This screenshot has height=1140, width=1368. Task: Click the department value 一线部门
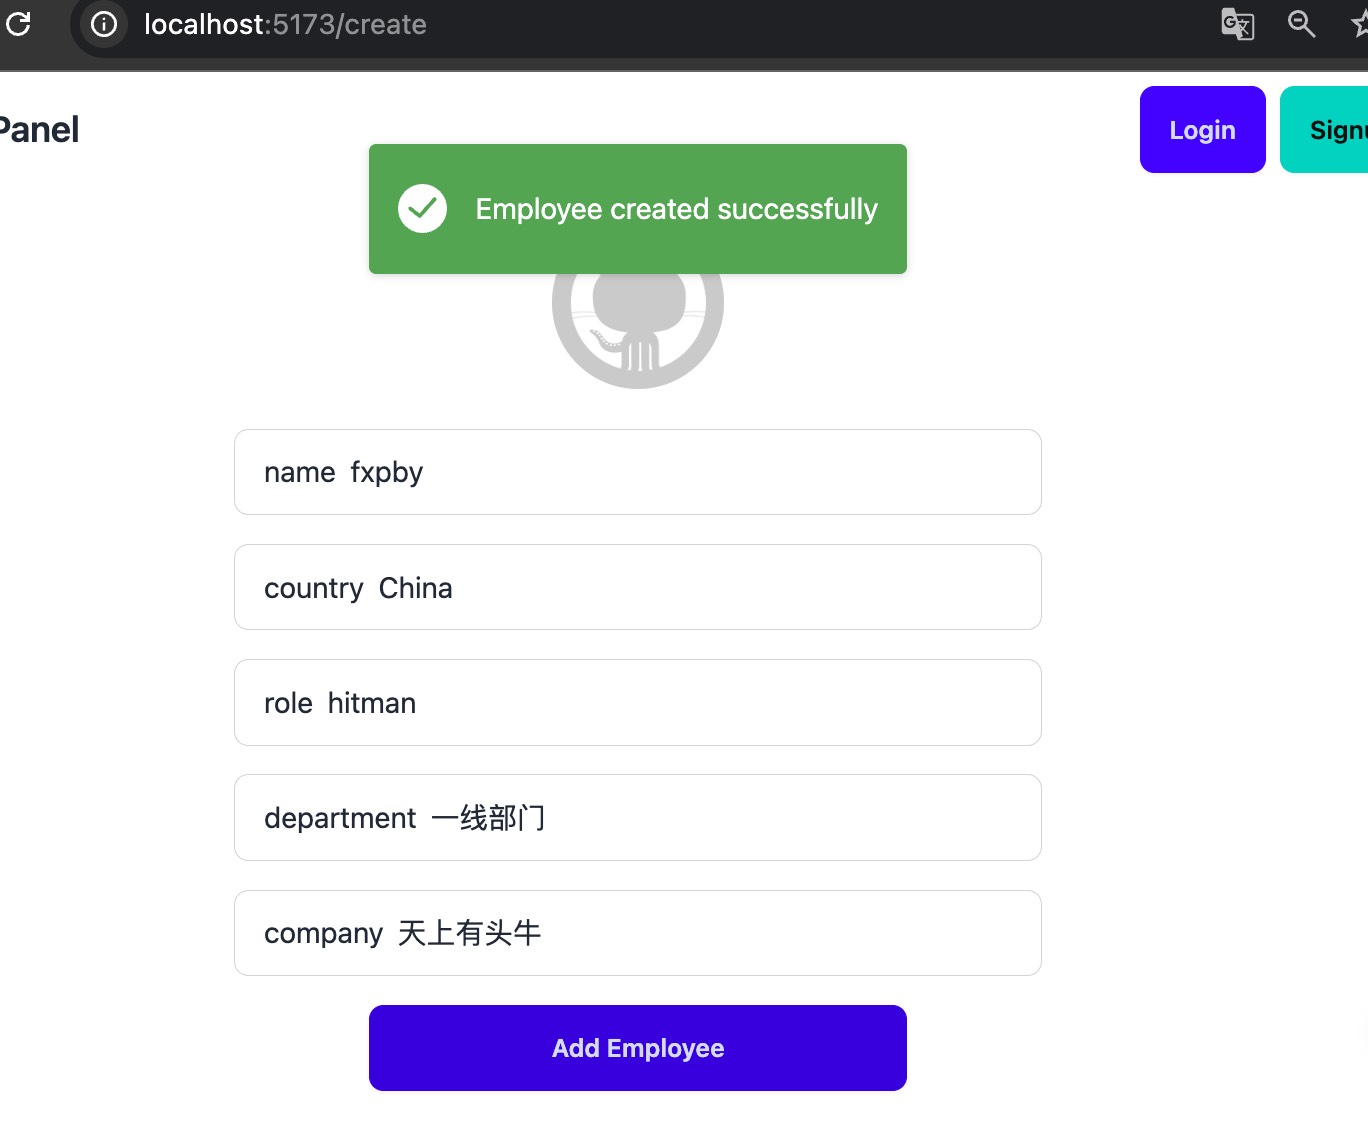488,818
